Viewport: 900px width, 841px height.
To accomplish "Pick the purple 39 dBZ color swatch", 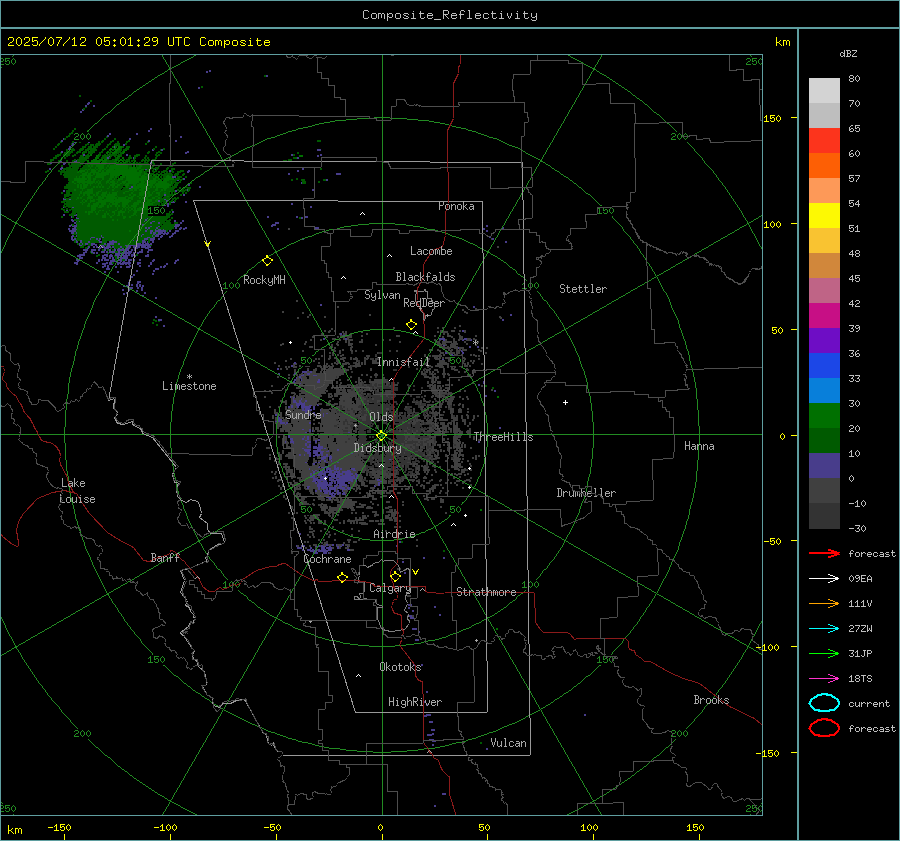I will tap(824, 340).
